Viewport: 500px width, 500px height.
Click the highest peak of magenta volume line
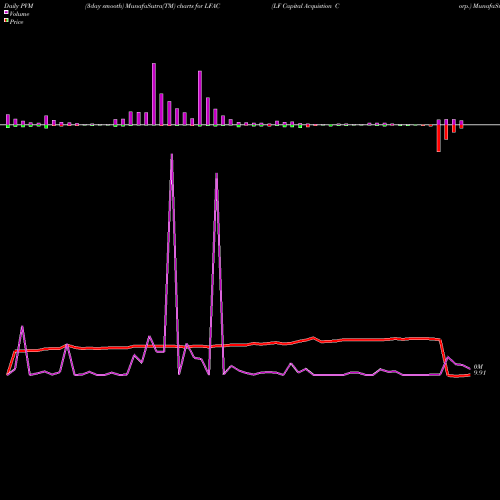[x=172, y=154]
